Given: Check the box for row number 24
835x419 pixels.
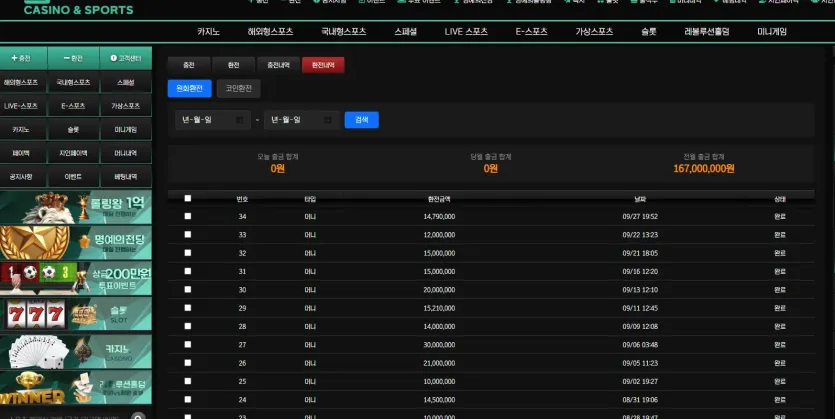Looking at the screenshot, I should pos(187,399).
